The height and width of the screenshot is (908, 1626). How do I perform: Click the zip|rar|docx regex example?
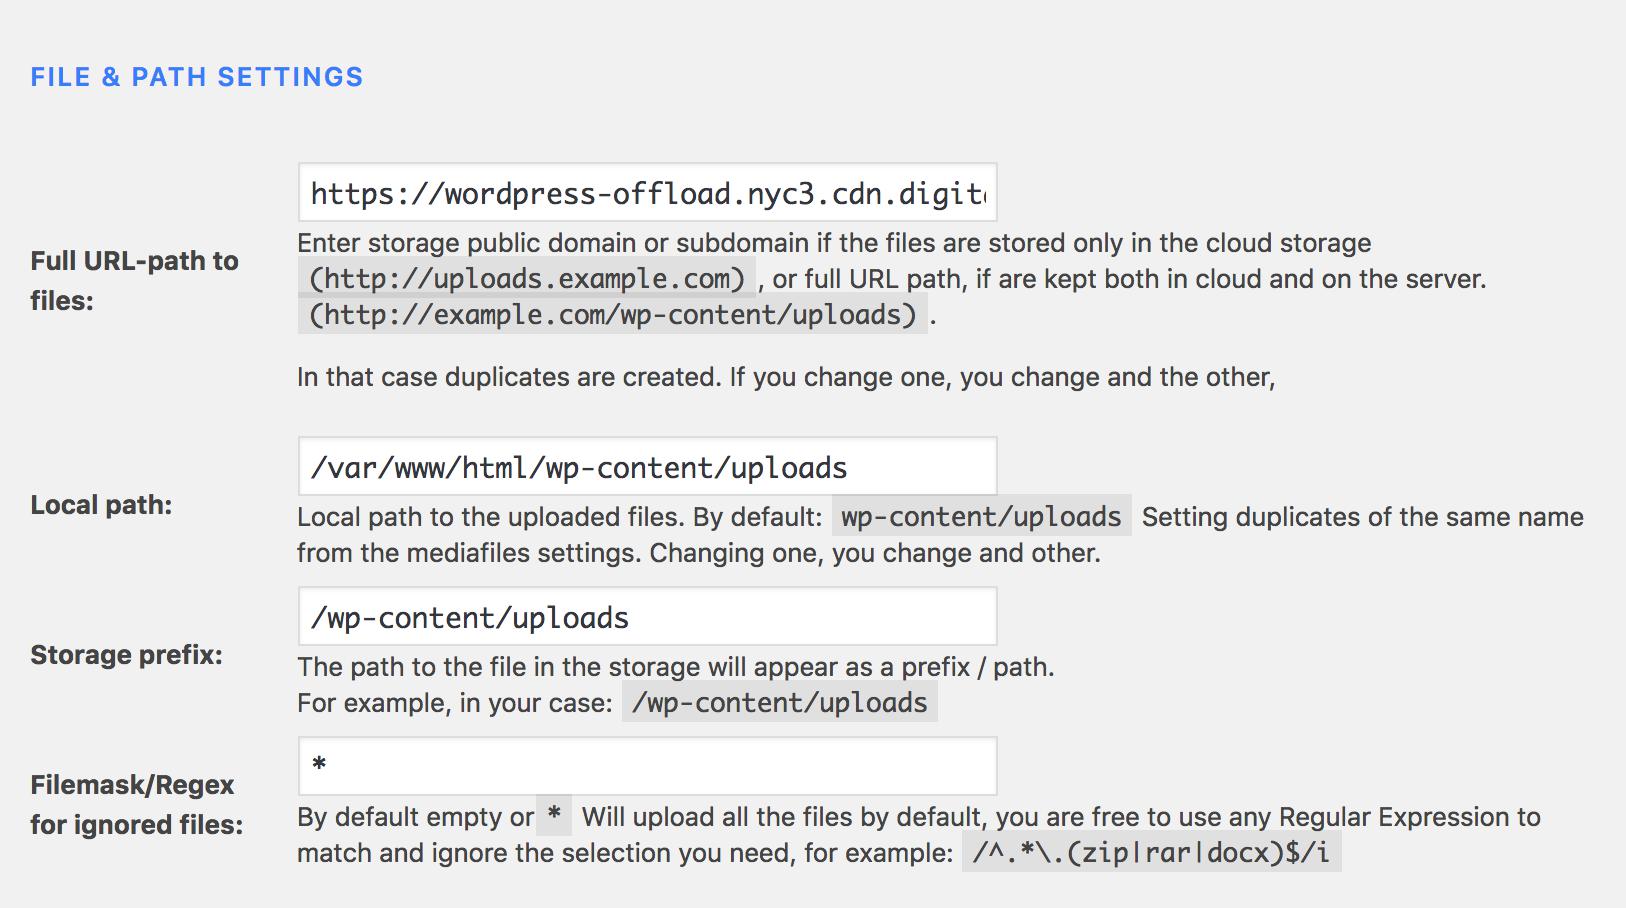coord(1151,853)
